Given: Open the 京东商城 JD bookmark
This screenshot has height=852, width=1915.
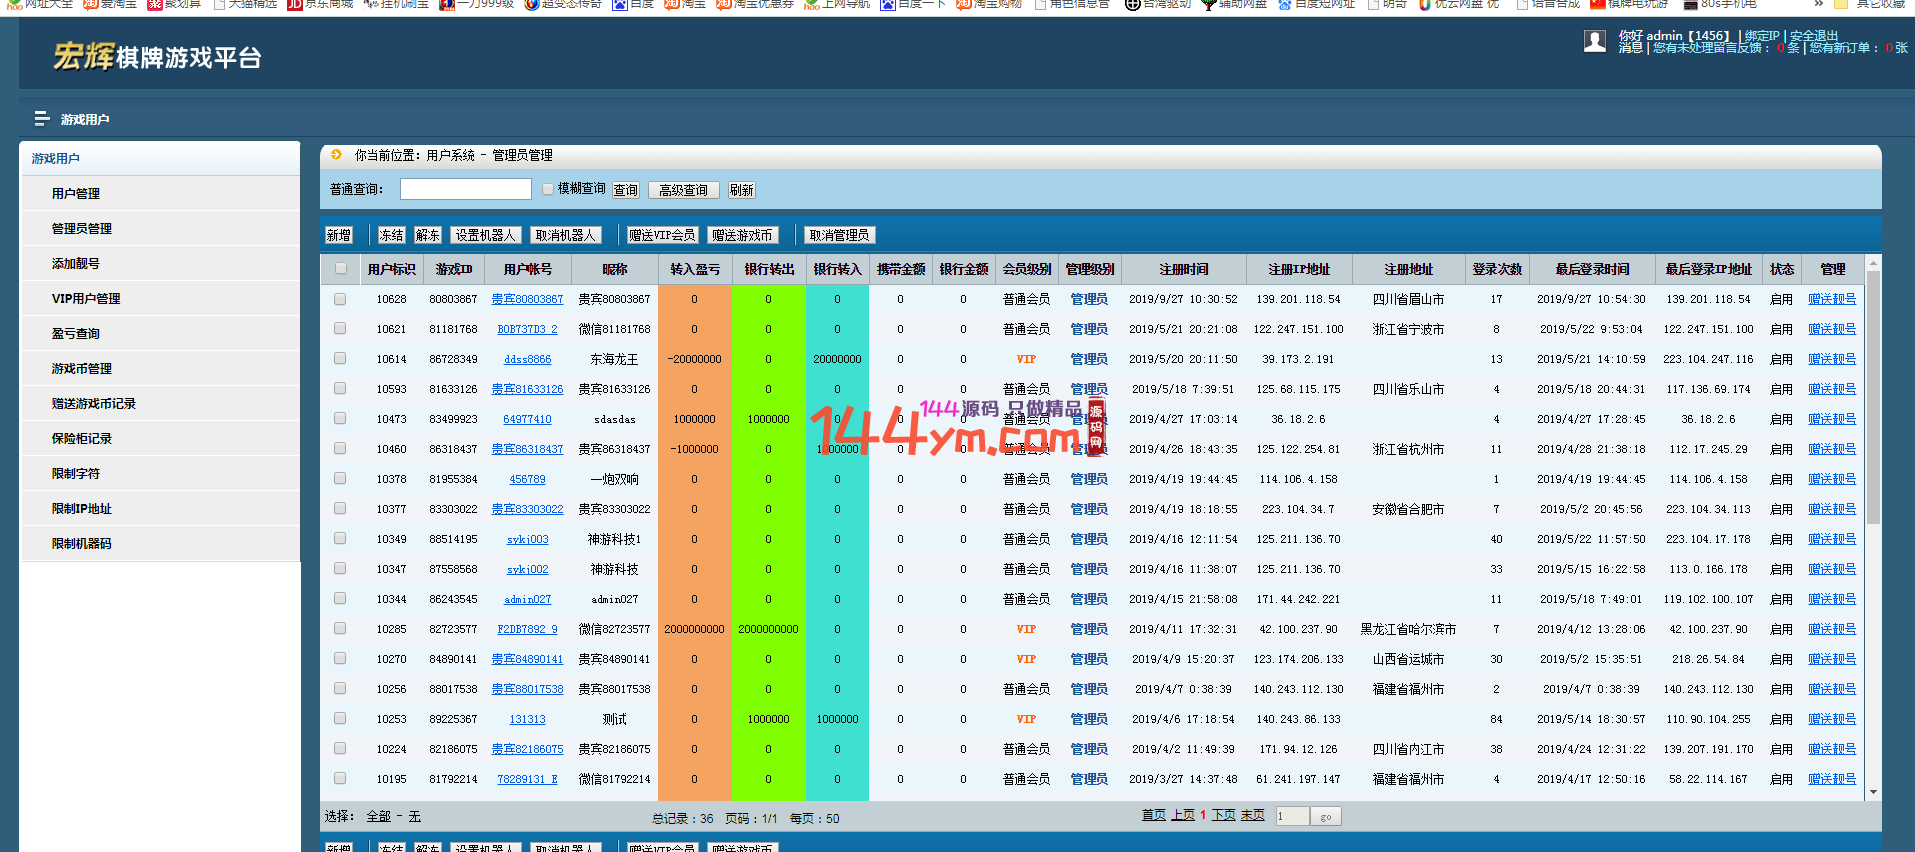Looking at the screenshot, I should pos(320,4).
